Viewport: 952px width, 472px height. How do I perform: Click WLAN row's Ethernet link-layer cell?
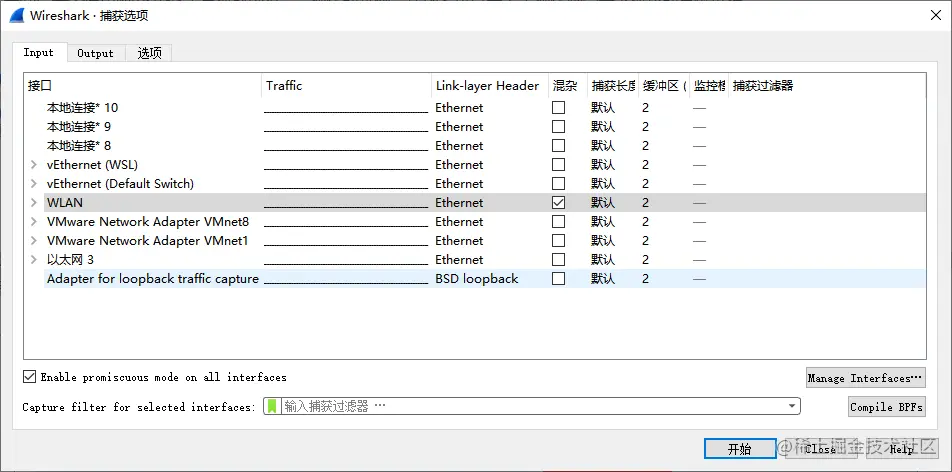pos(459,202)
